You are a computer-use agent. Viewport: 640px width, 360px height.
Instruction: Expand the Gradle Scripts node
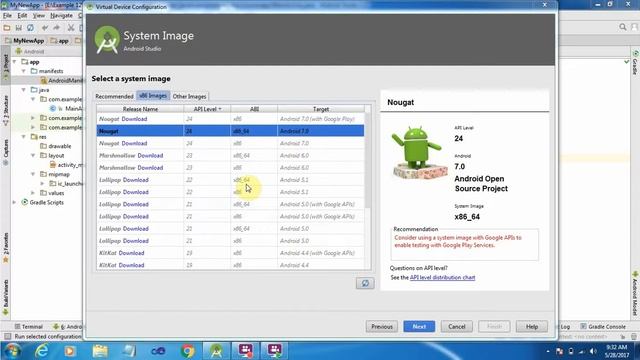[x=15, y=202]
